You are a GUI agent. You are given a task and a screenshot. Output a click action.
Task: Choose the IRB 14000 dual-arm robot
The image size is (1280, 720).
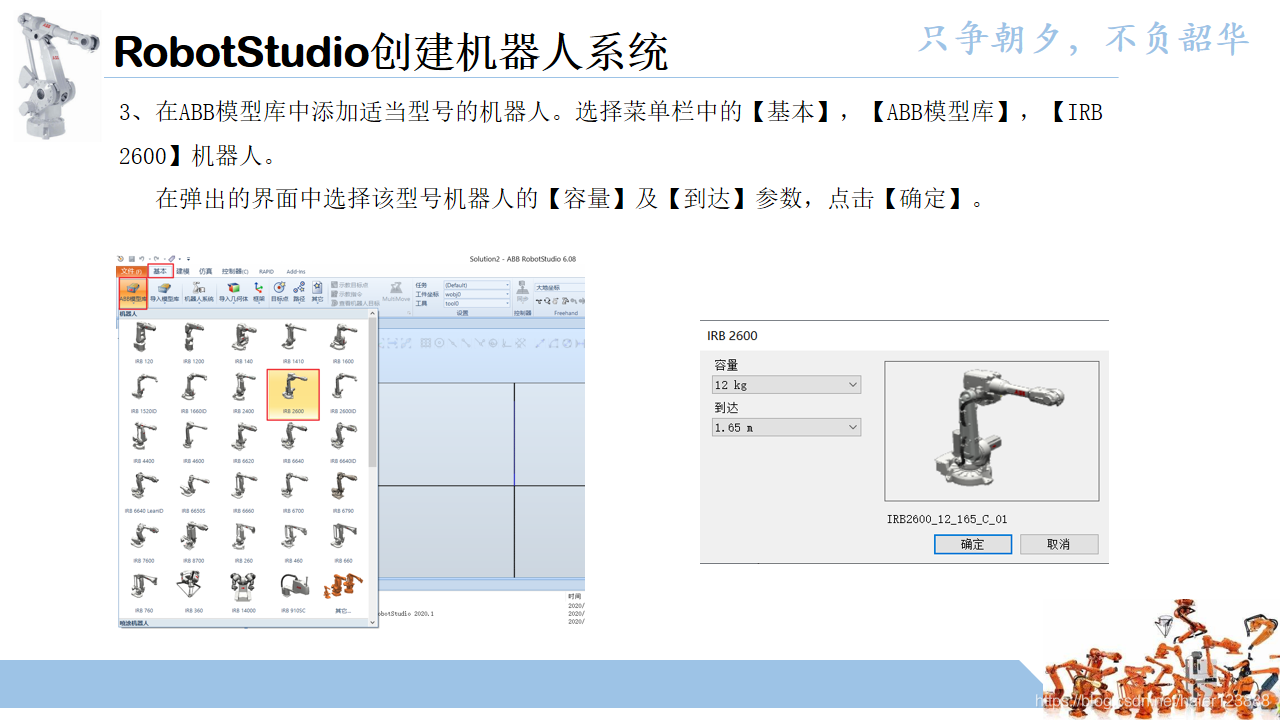coord(243,593)
